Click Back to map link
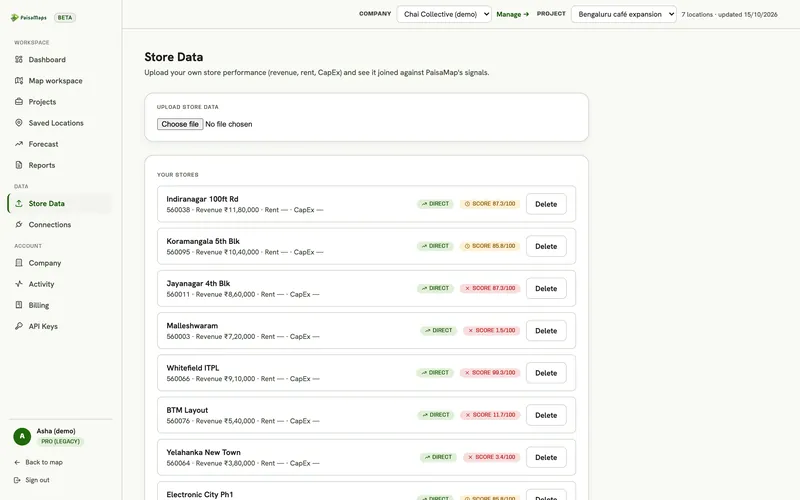The image size is (800, 500). 38,462
